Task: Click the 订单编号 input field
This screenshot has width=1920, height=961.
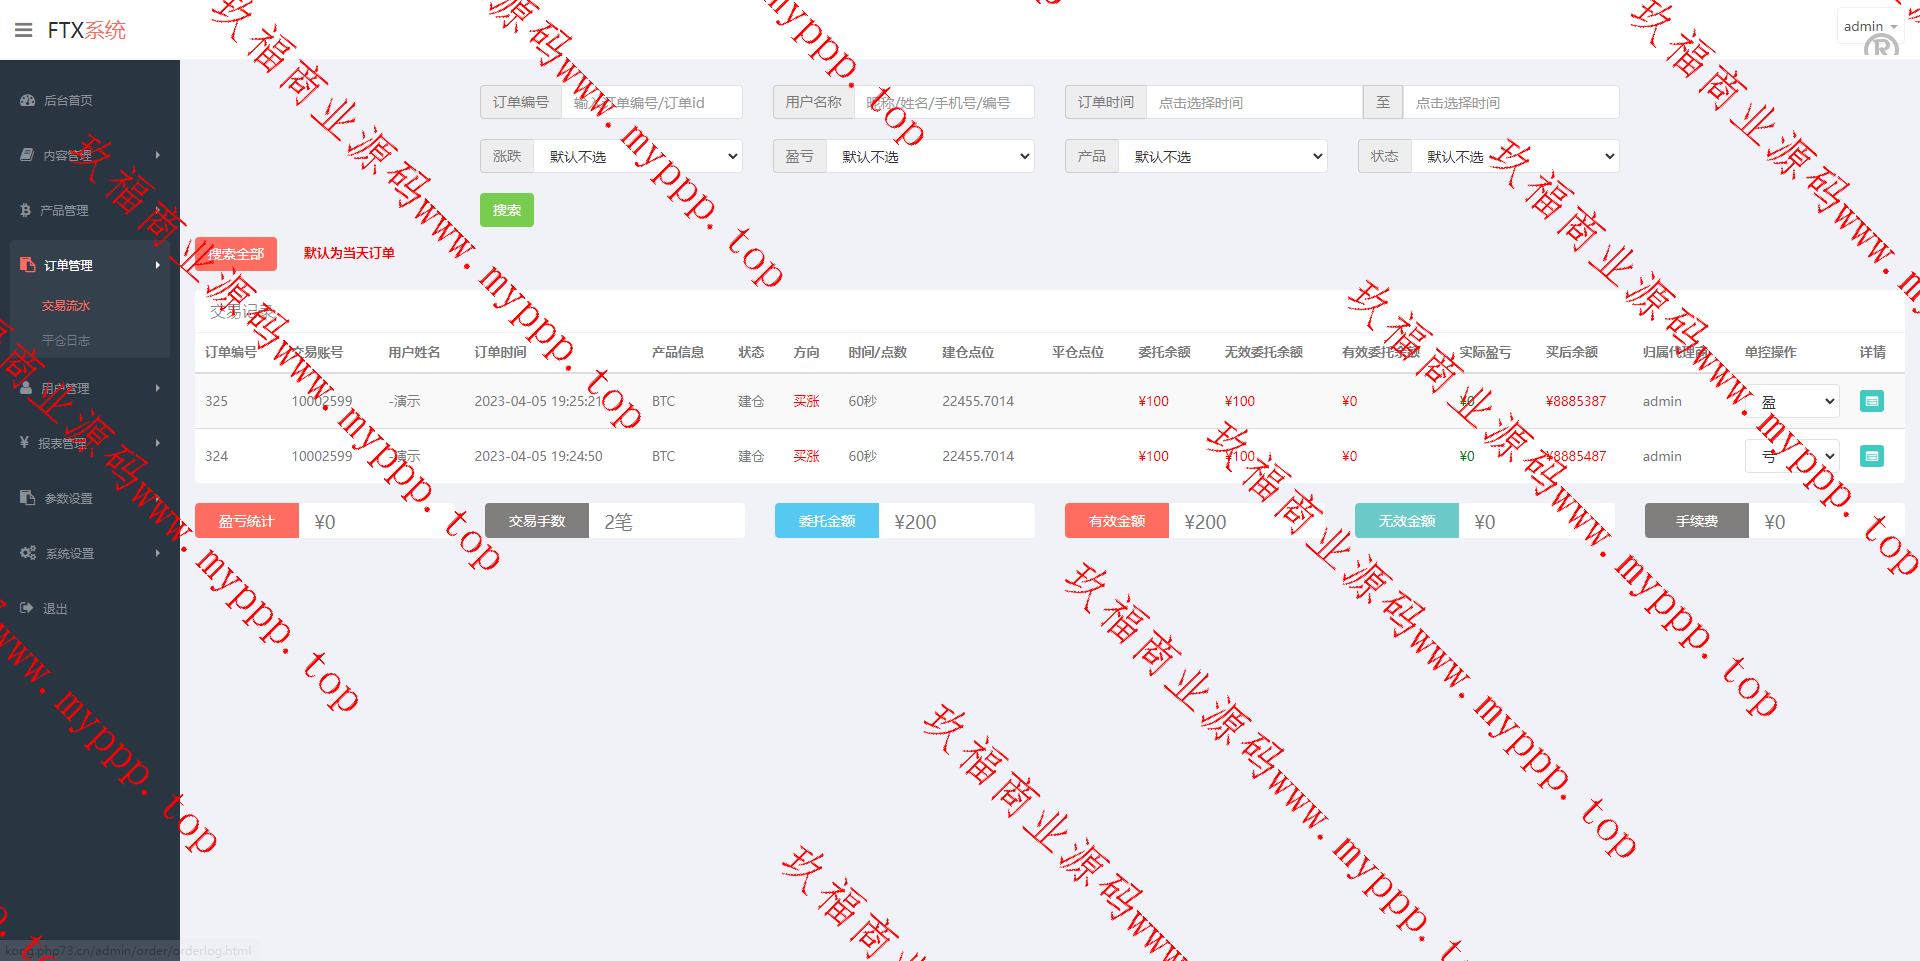Action: (651, 102)
